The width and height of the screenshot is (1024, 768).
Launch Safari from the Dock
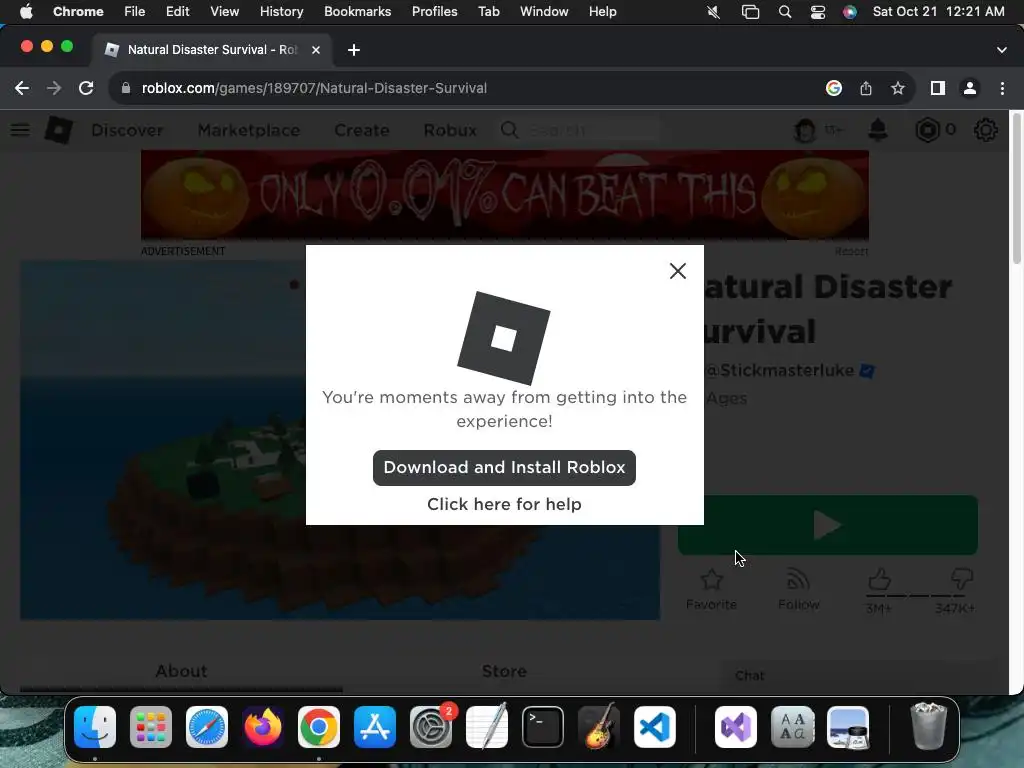[207, 727]
